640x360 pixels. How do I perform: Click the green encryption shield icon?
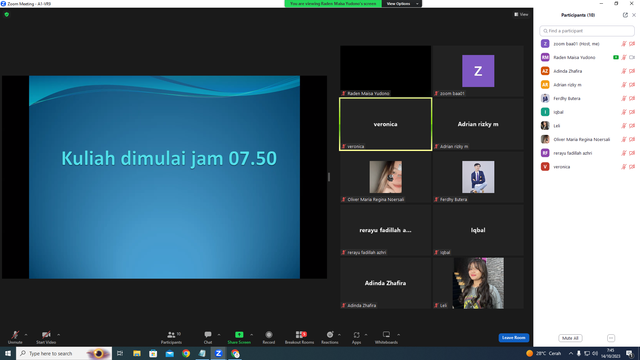(x=7, y=14)
